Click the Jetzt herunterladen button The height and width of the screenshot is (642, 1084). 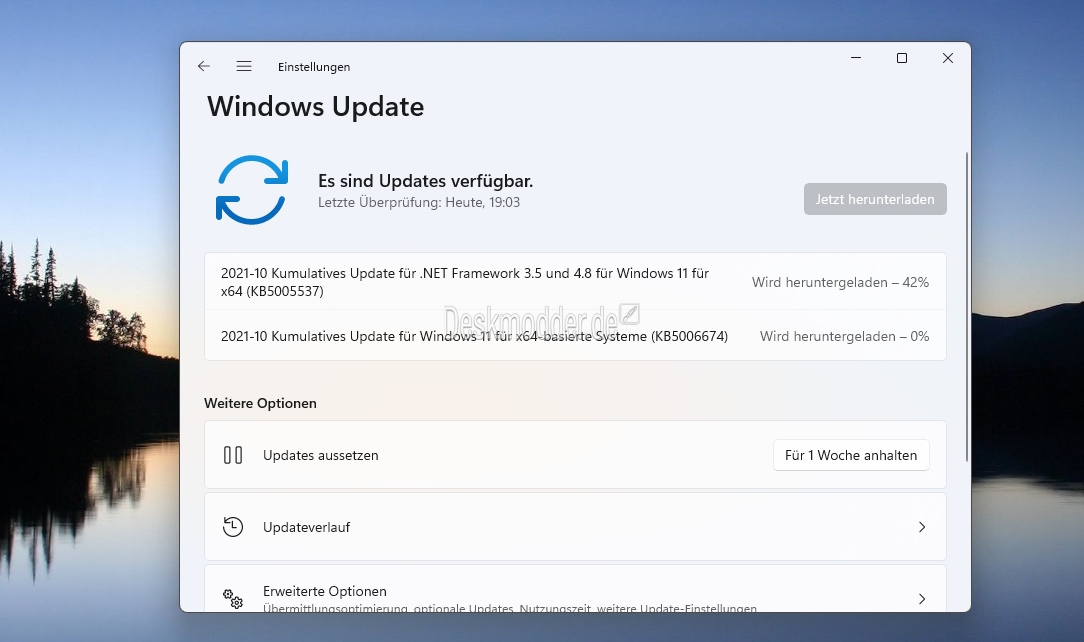click(x=875, y=199)
